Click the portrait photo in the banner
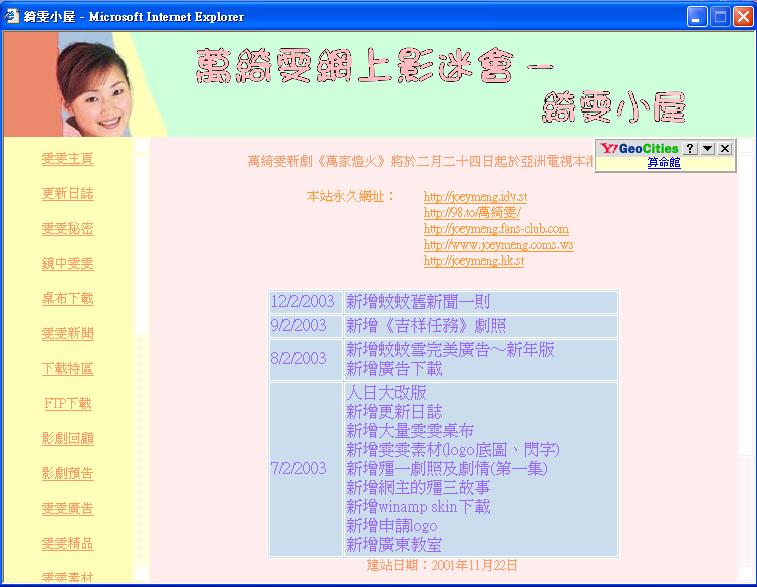 [x=94, y=87]
